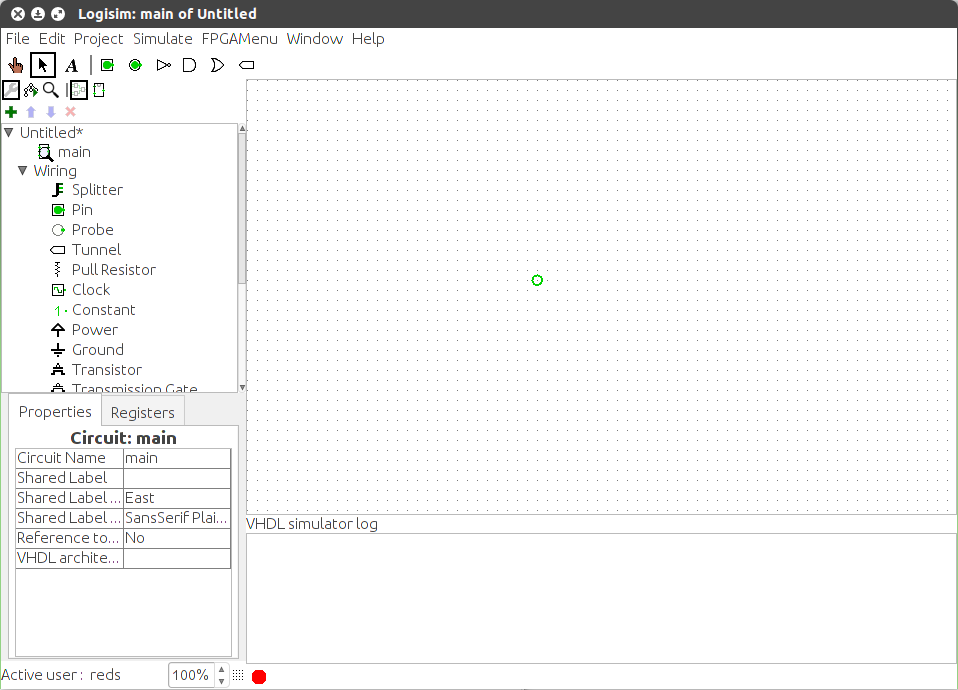Image resolution: width=958 pixels, height=690 pixels.
Task: Switch to the Registers tab
Action: click(142, 413)
